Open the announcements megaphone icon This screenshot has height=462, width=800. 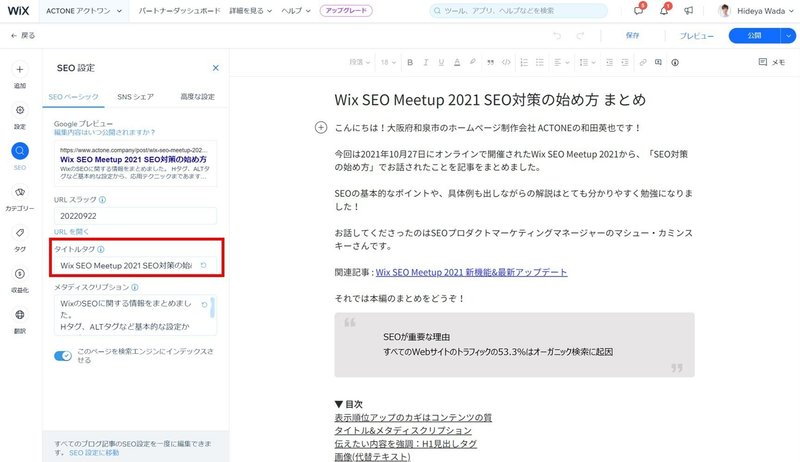689,10
